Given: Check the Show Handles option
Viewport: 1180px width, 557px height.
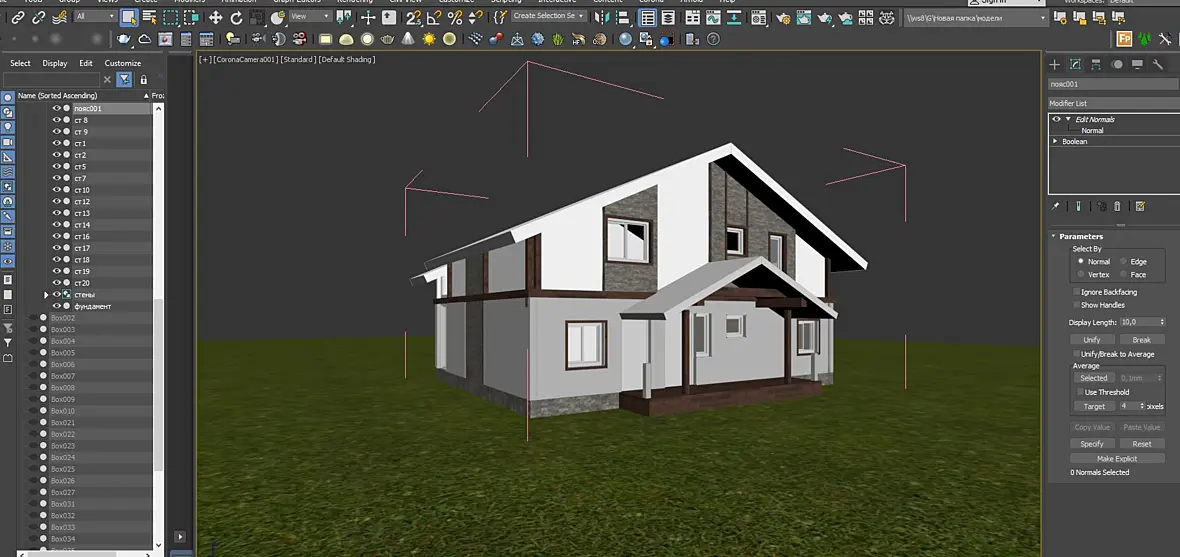Looking at the screenshot, I should [x=1076, y=305].
